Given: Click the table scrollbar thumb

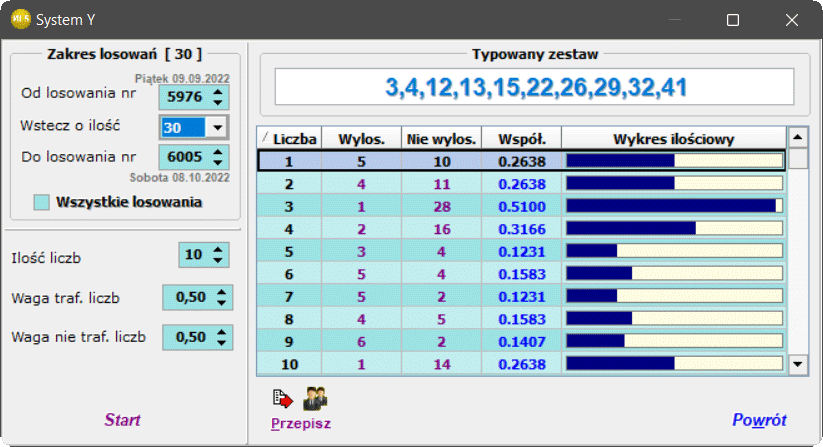Looking at the screenshot, I should 798,158.
